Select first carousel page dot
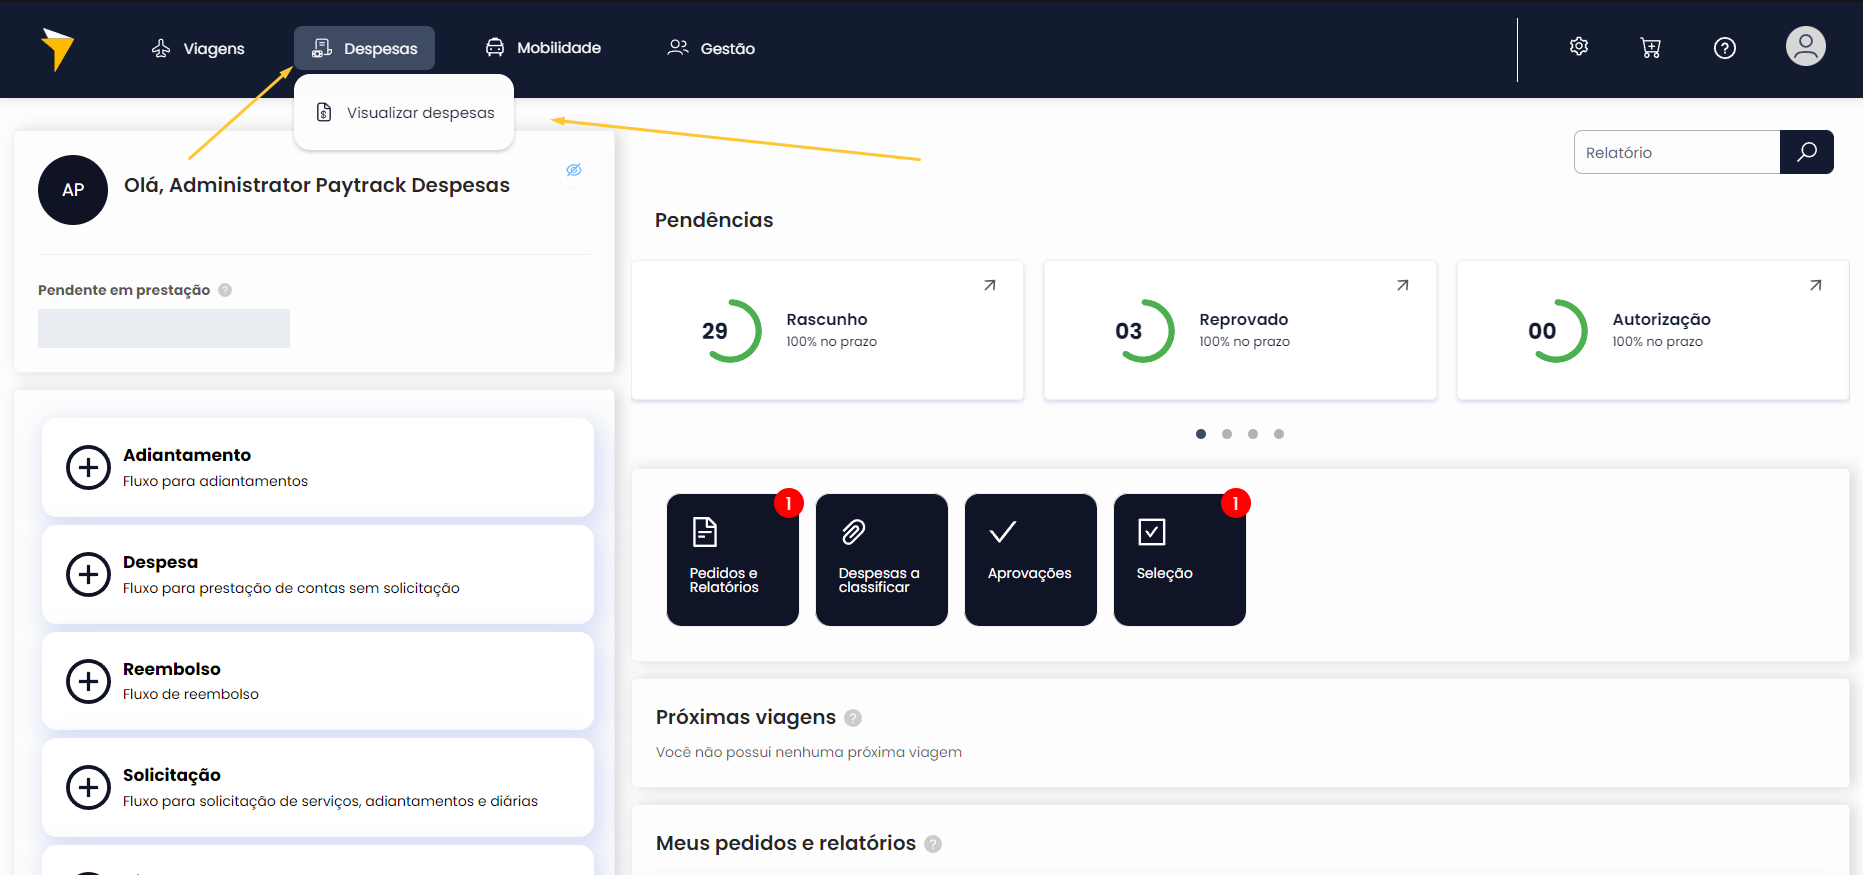This screenshot has height=875, width=1863. [x=1201, y=434]
